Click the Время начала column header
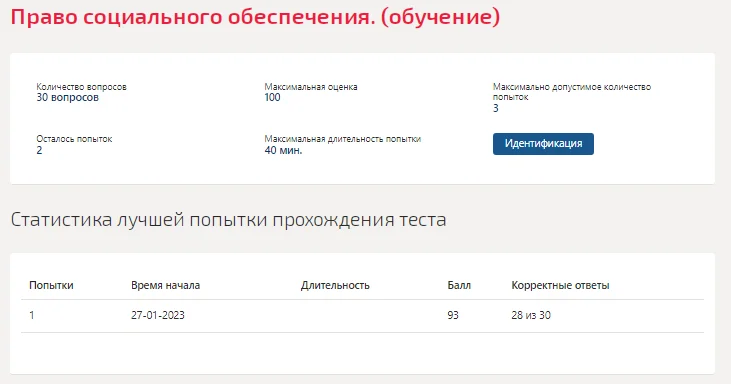731x384 pixels. (166, 285)
